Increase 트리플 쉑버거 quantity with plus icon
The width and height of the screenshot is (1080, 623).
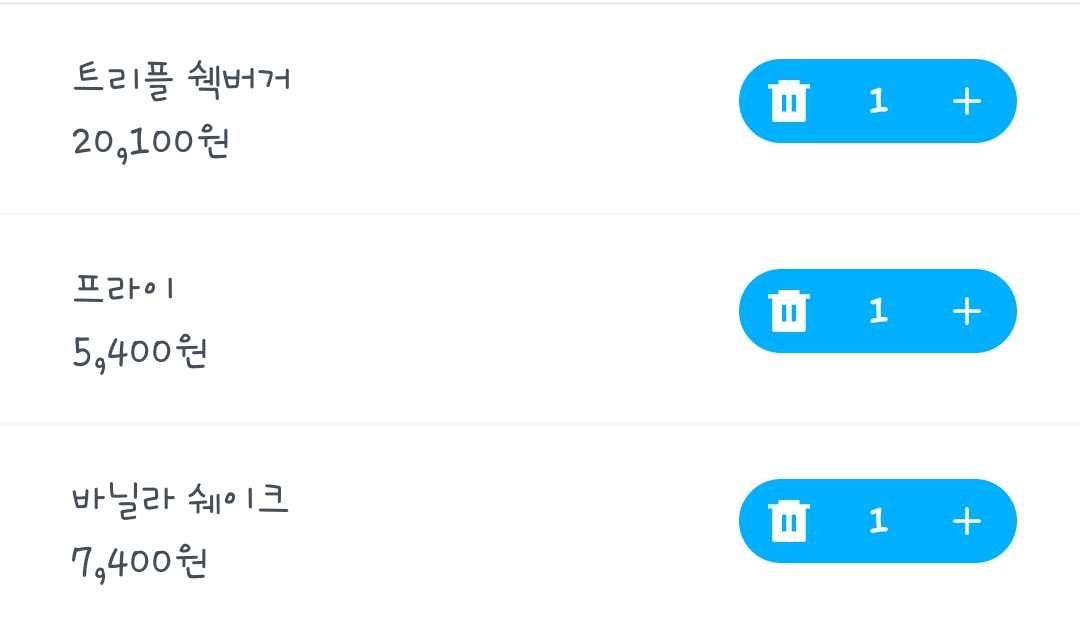point(966,101)
